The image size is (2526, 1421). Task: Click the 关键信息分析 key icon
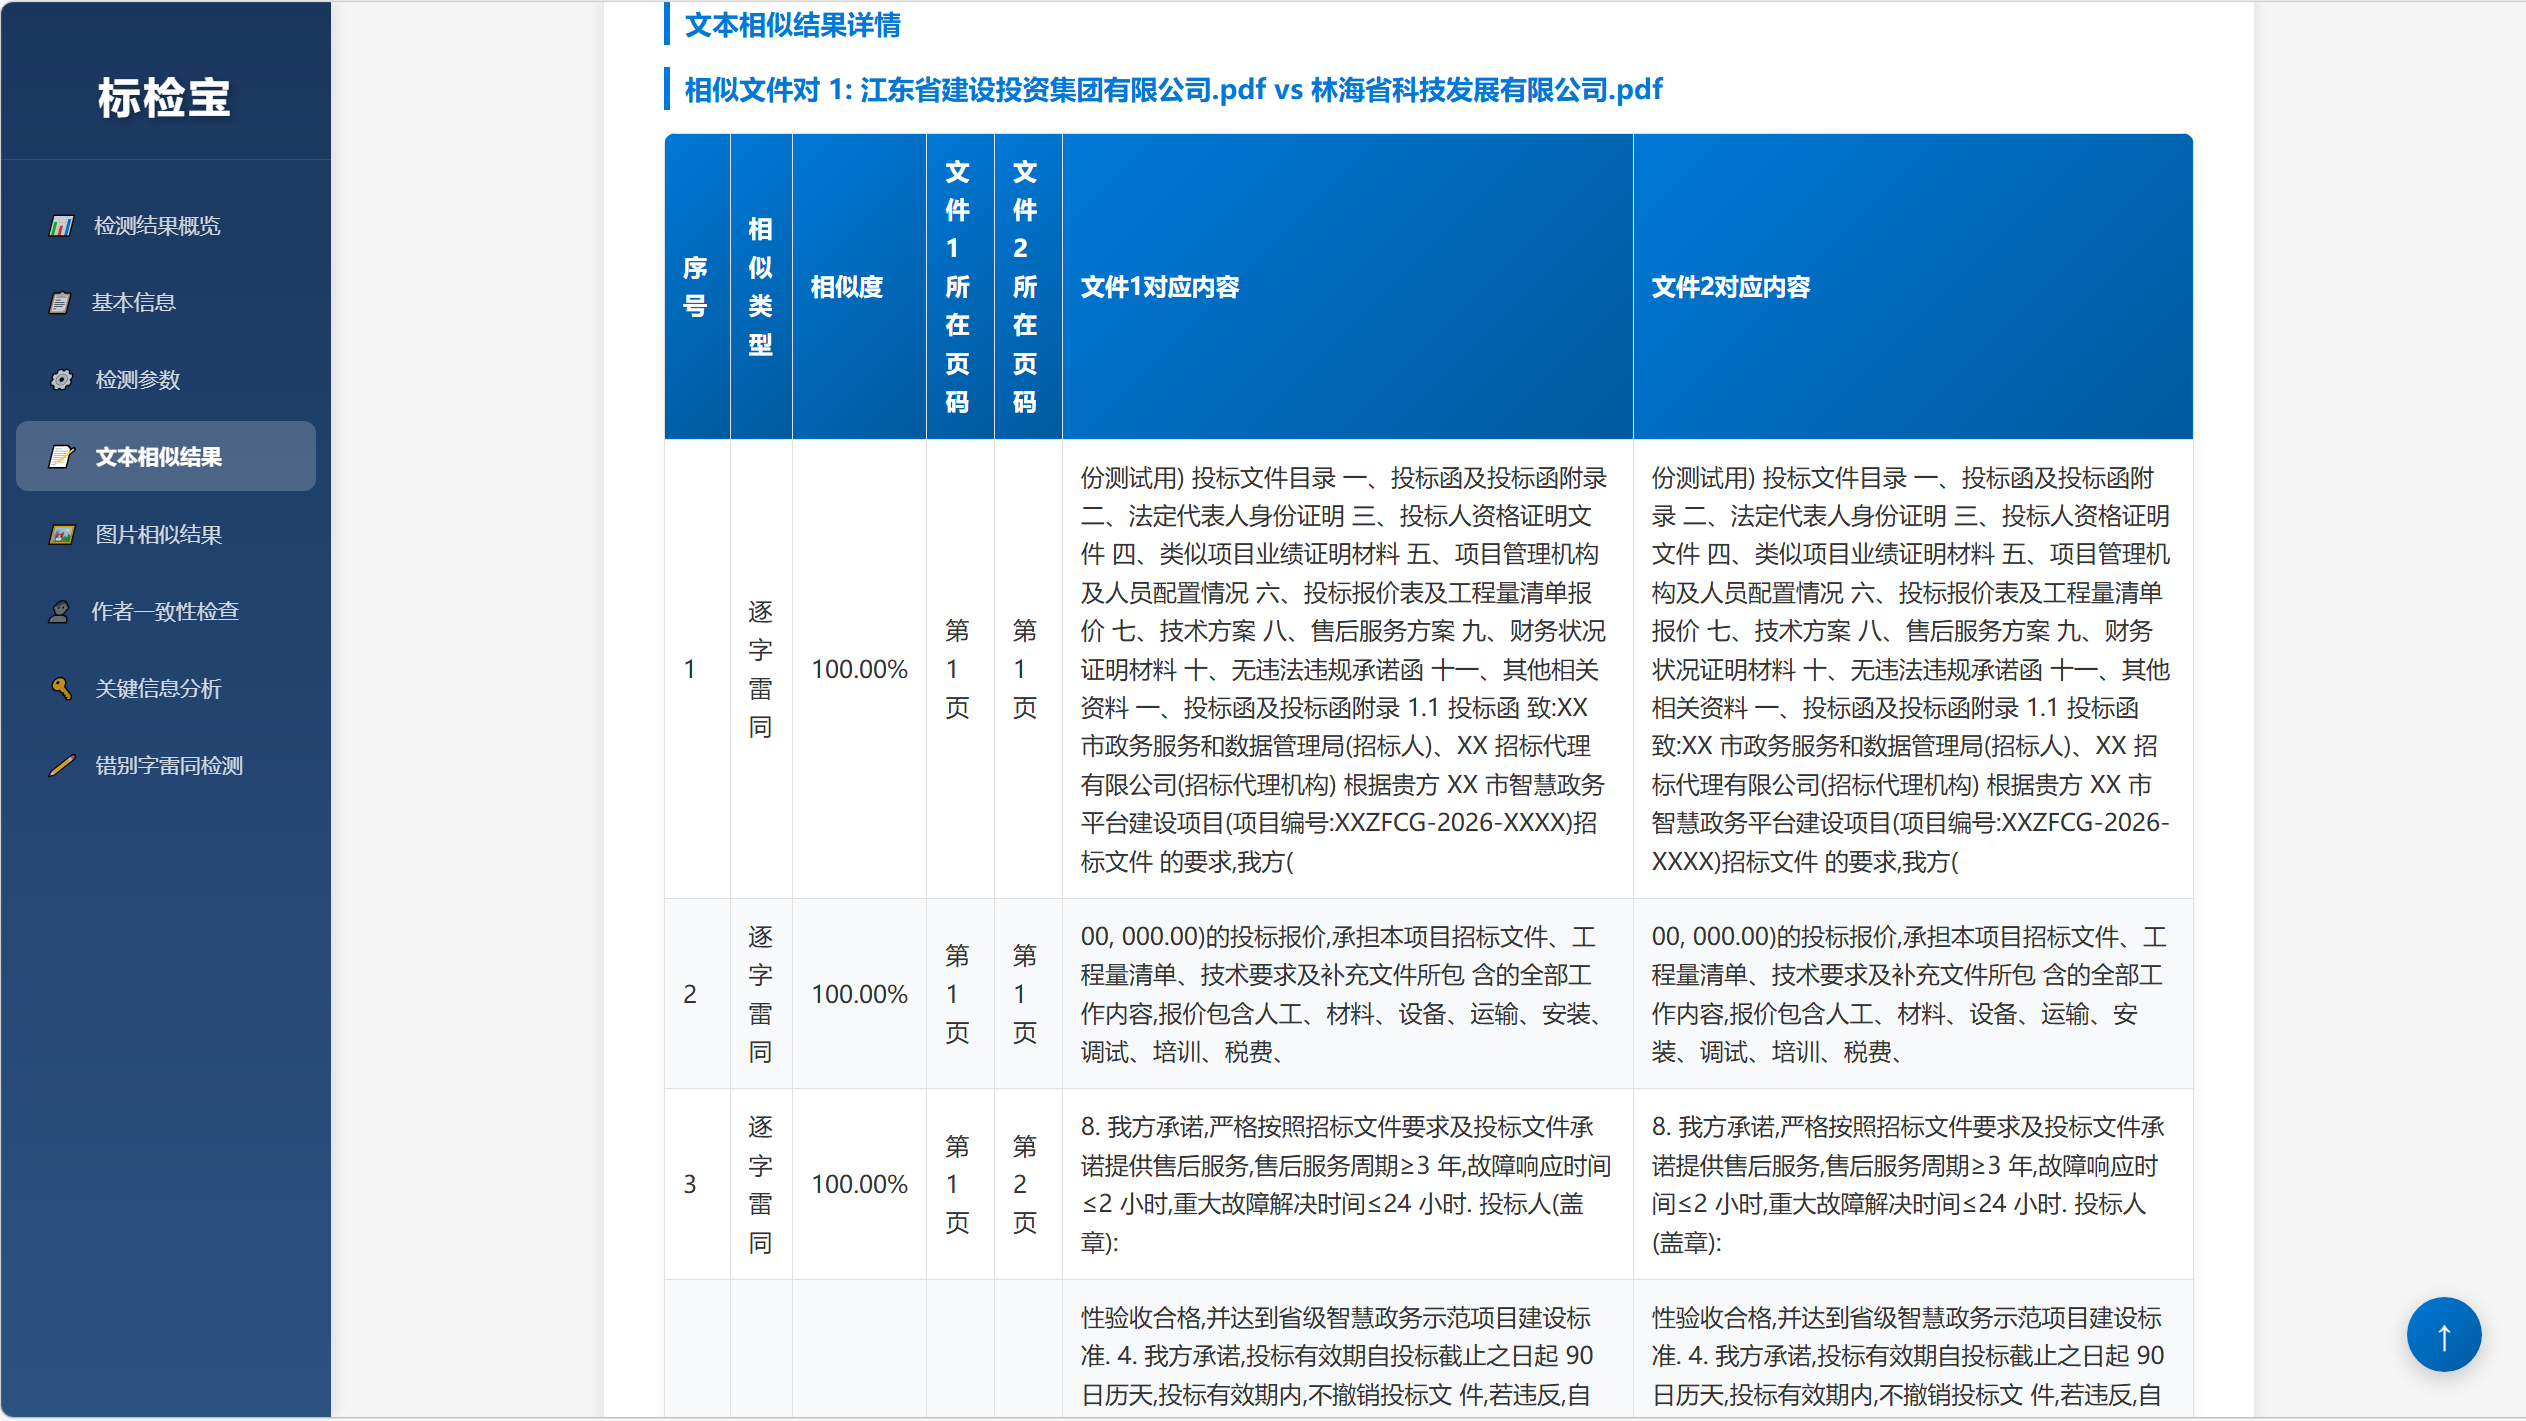pos(61,689)
